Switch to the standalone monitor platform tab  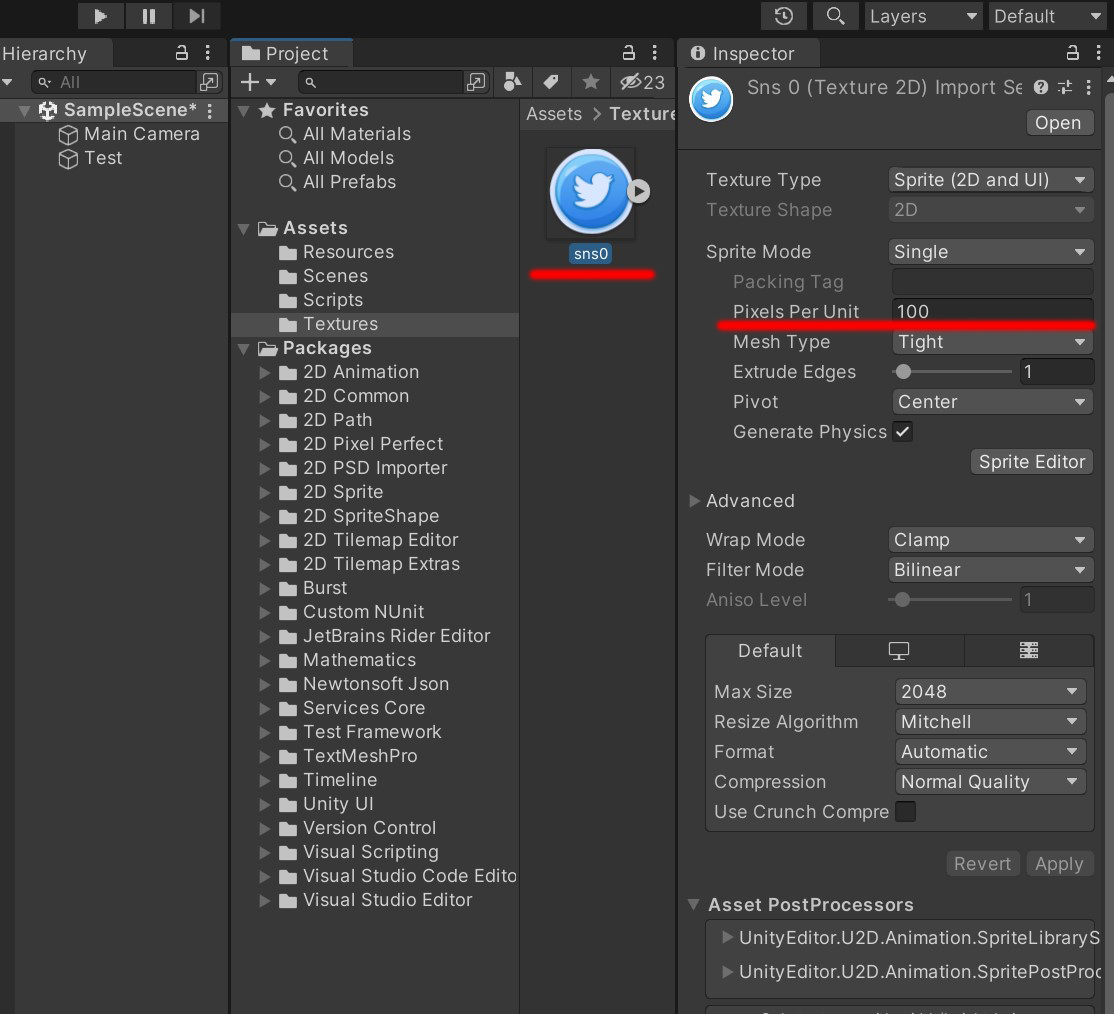899,651
